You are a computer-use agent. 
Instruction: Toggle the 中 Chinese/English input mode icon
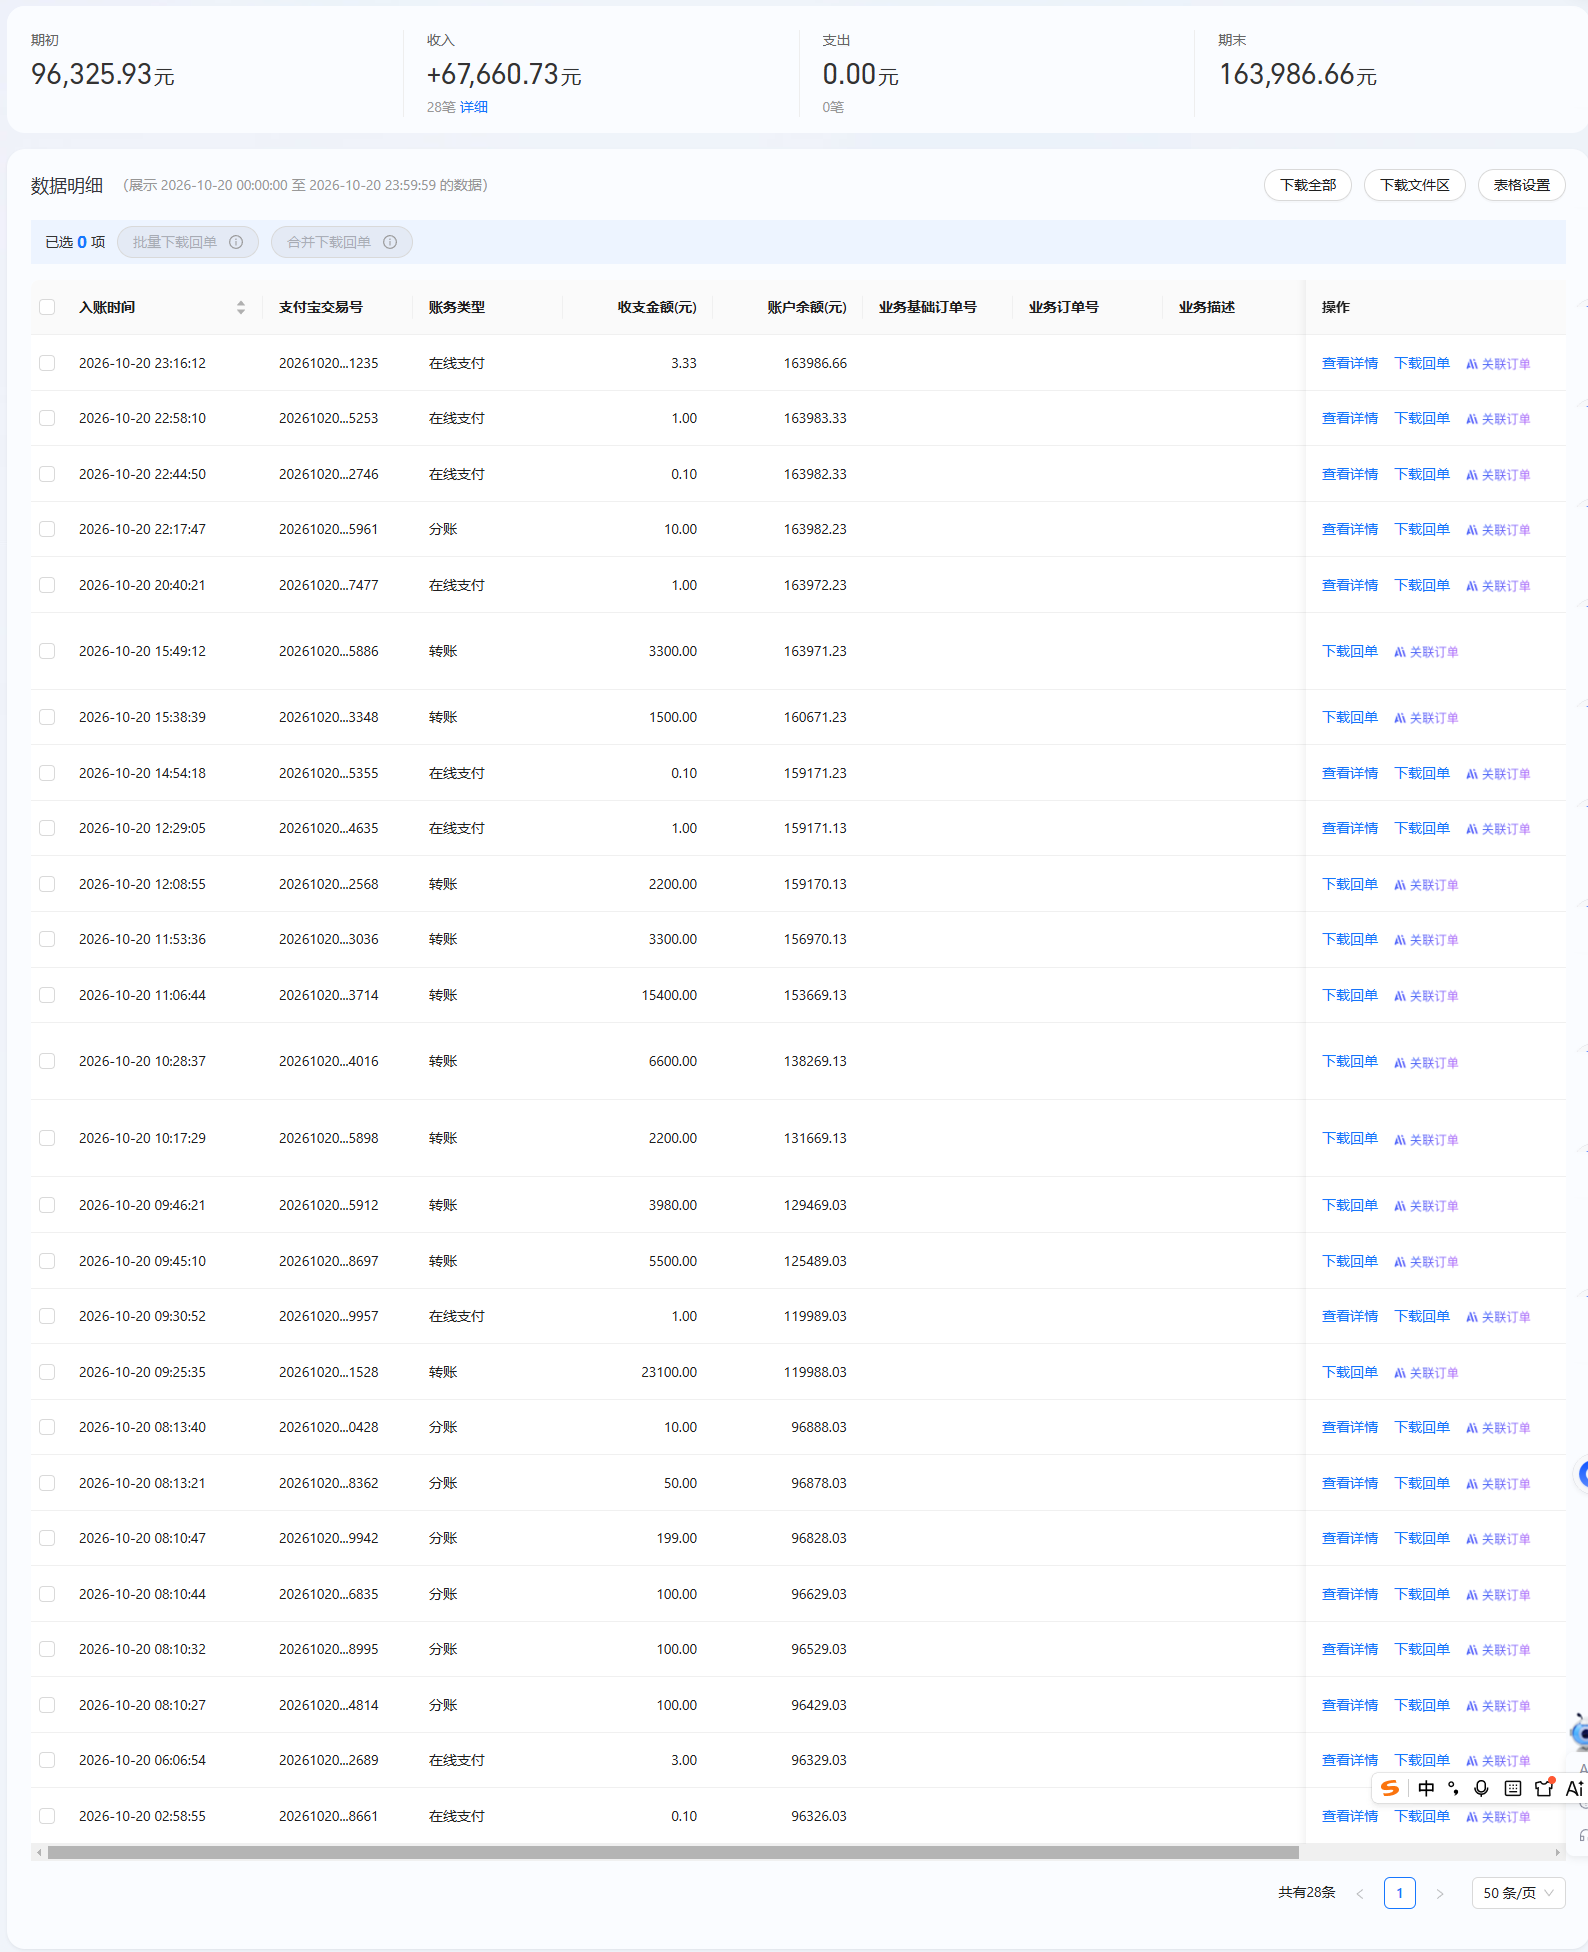point(1426,1788)
